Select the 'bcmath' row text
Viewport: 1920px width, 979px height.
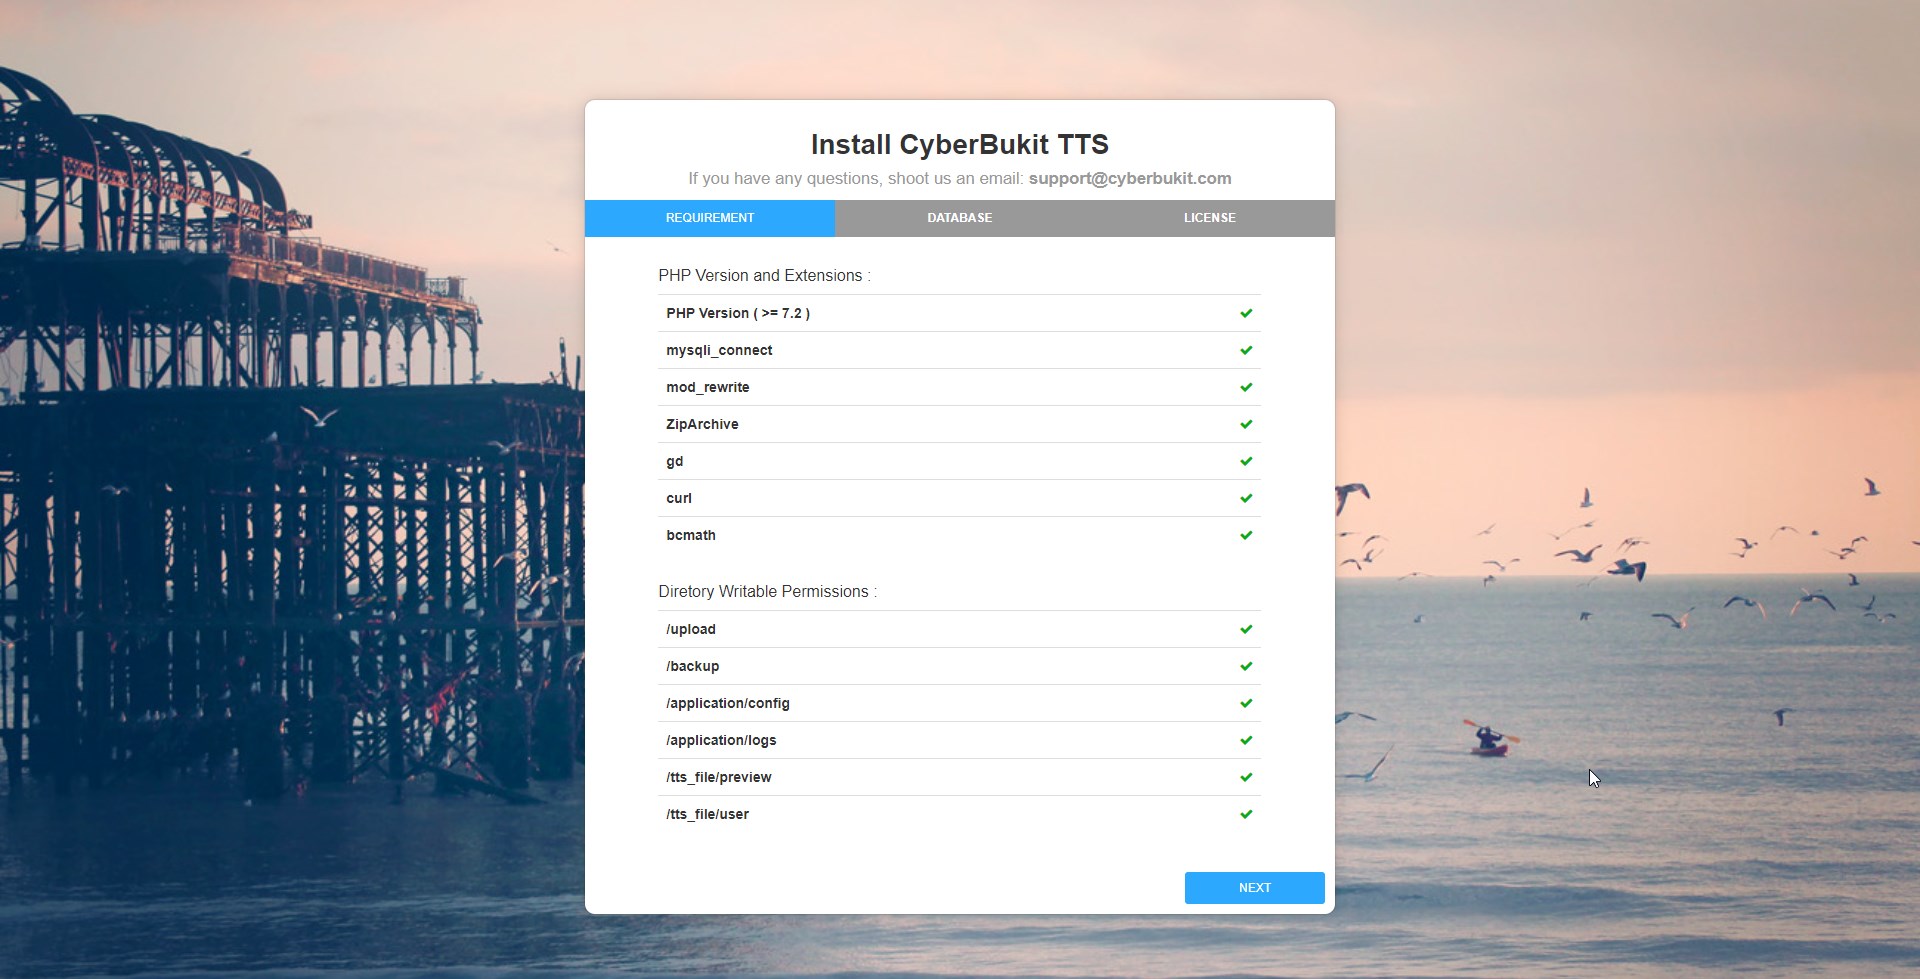point(691,535)
